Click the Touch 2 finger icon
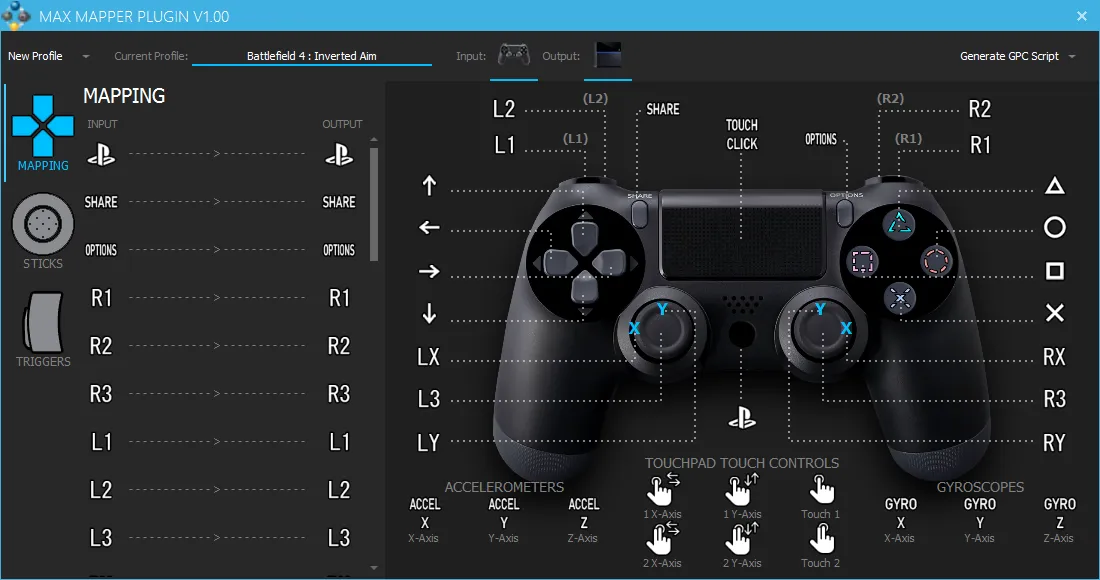Screen dimensions: 1100x580 [x=821, y=539]
